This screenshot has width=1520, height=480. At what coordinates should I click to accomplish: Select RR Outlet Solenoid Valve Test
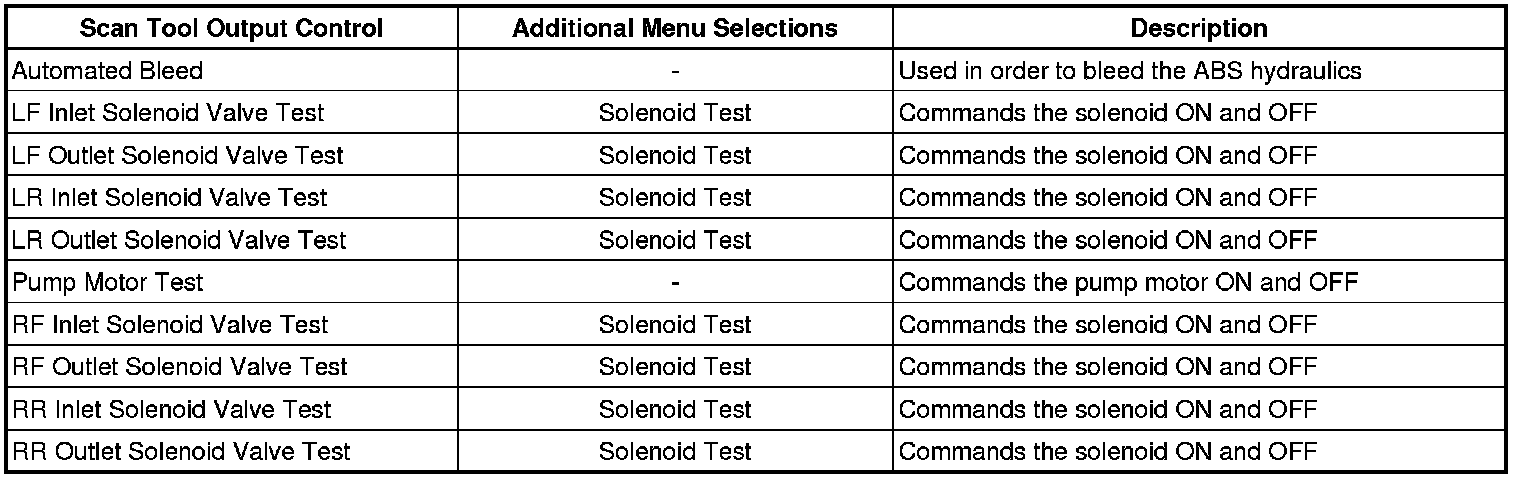tap(181, 452)
